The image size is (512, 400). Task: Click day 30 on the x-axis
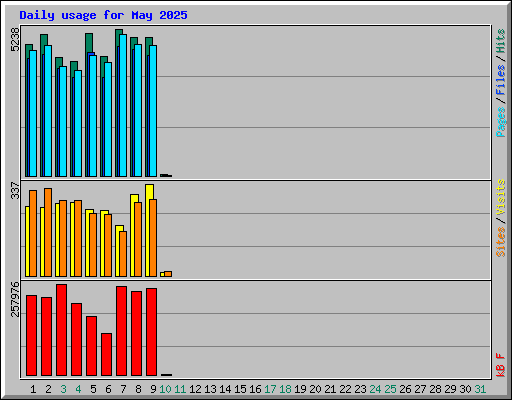465,389
